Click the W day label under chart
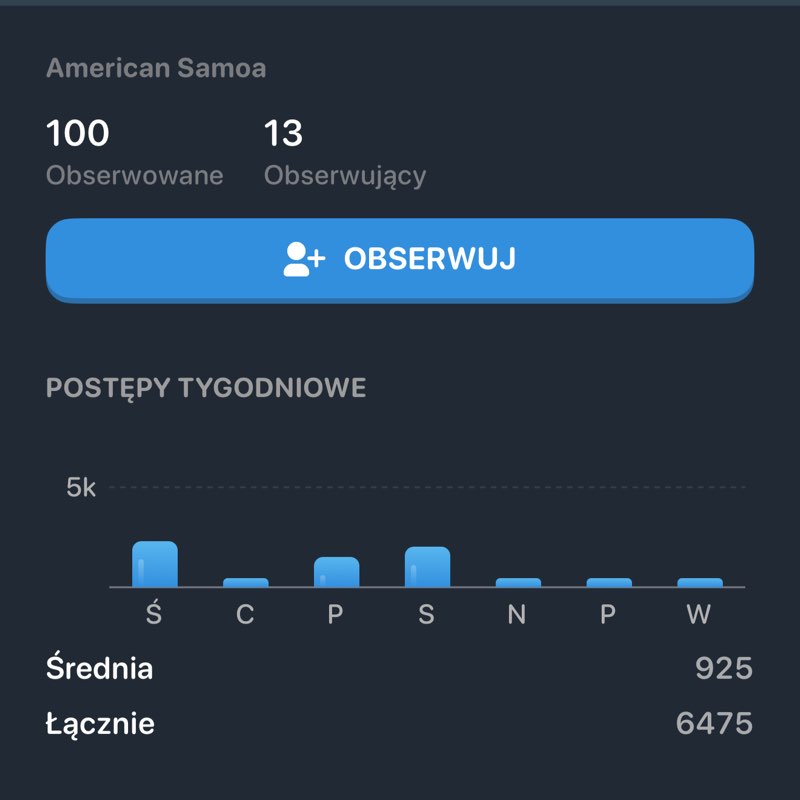Screen dimensions: 800x800 pyautogui.click(x=698, y=614)
